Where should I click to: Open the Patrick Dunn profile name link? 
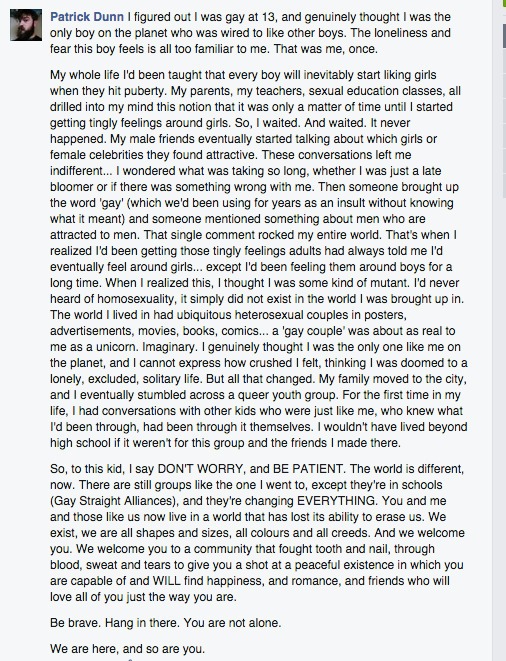point(87,17)
